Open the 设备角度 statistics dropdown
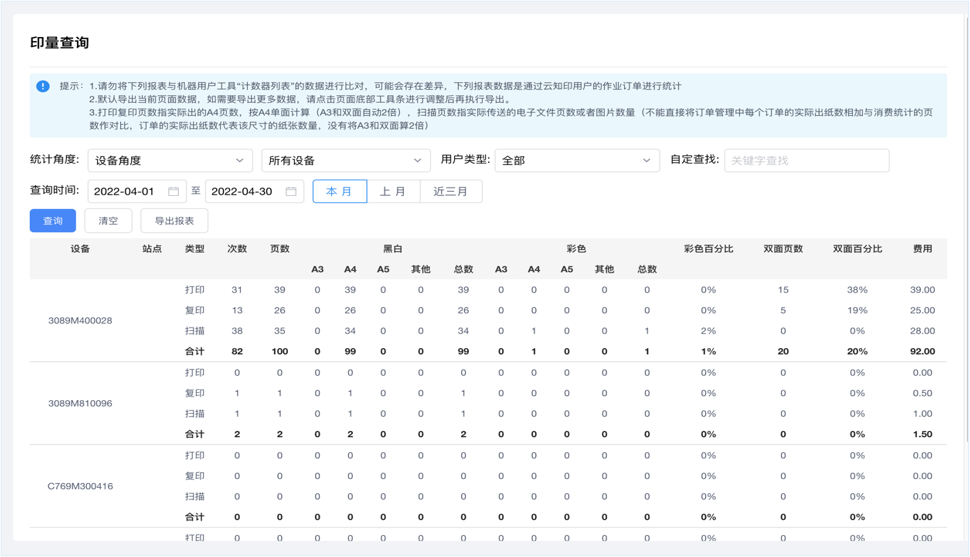This screenshot has height=557, width=970. point(169,160)
